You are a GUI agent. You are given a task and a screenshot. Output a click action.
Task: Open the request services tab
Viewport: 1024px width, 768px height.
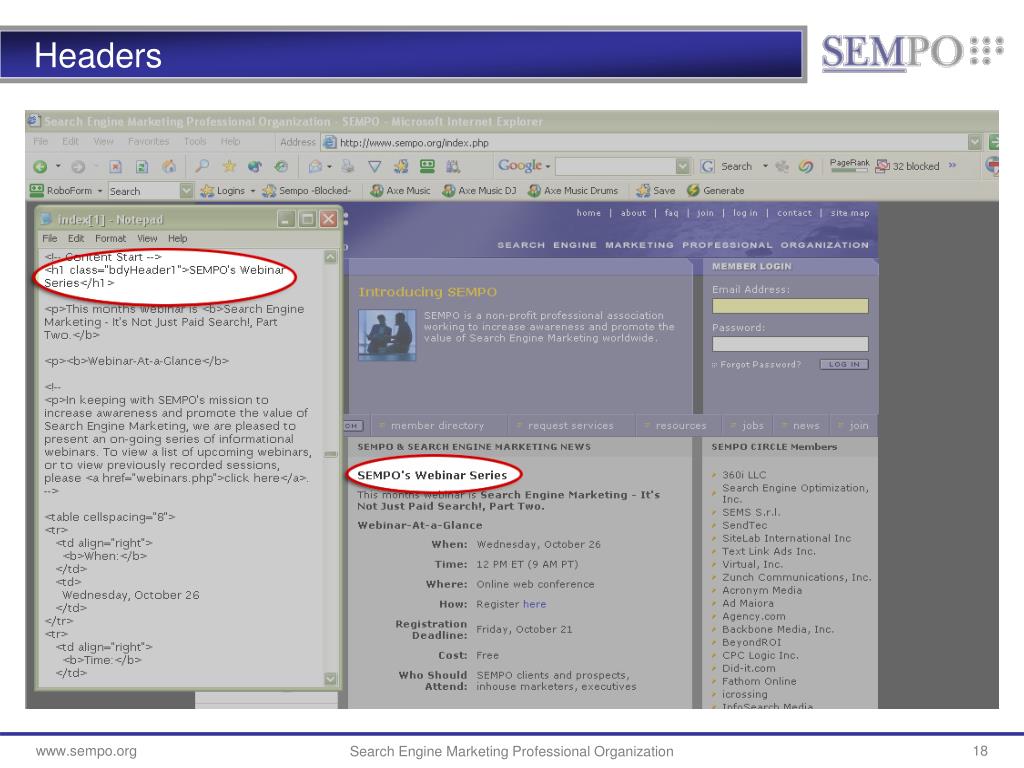pyautogui.click(x=570, y=426)
